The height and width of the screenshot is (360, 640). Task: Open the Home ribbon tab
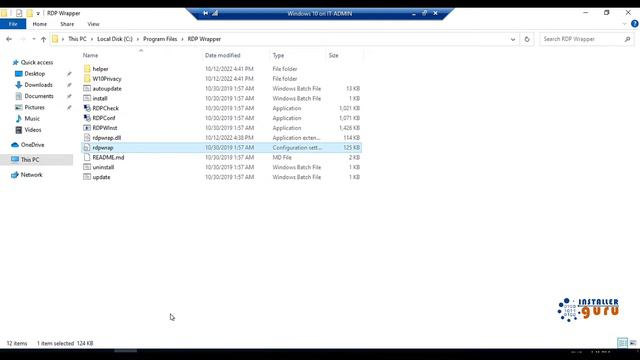(x=40, y=24)
